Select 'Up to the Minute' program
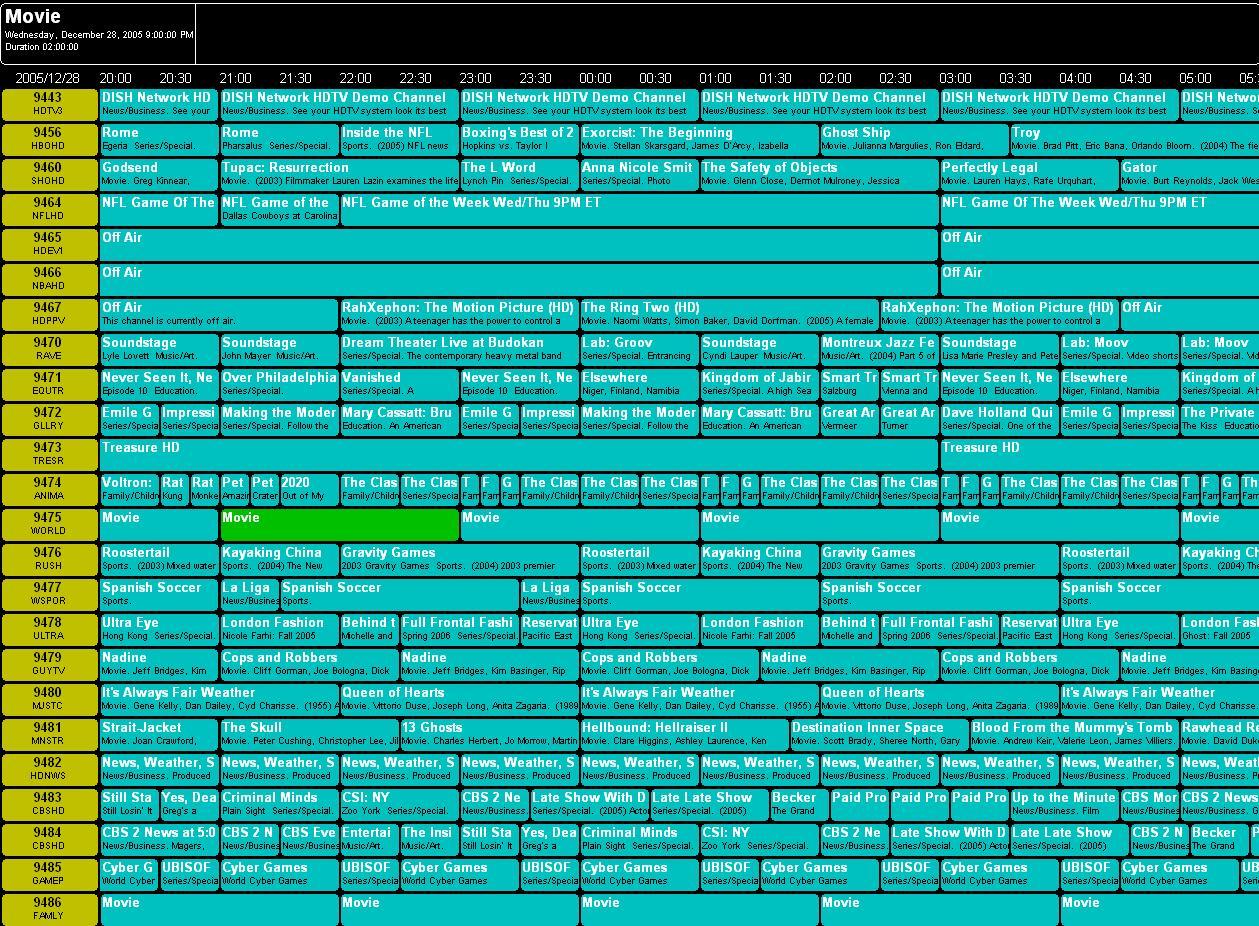The width and height of the screenshot is (1259, 926). click(1065, 805)
